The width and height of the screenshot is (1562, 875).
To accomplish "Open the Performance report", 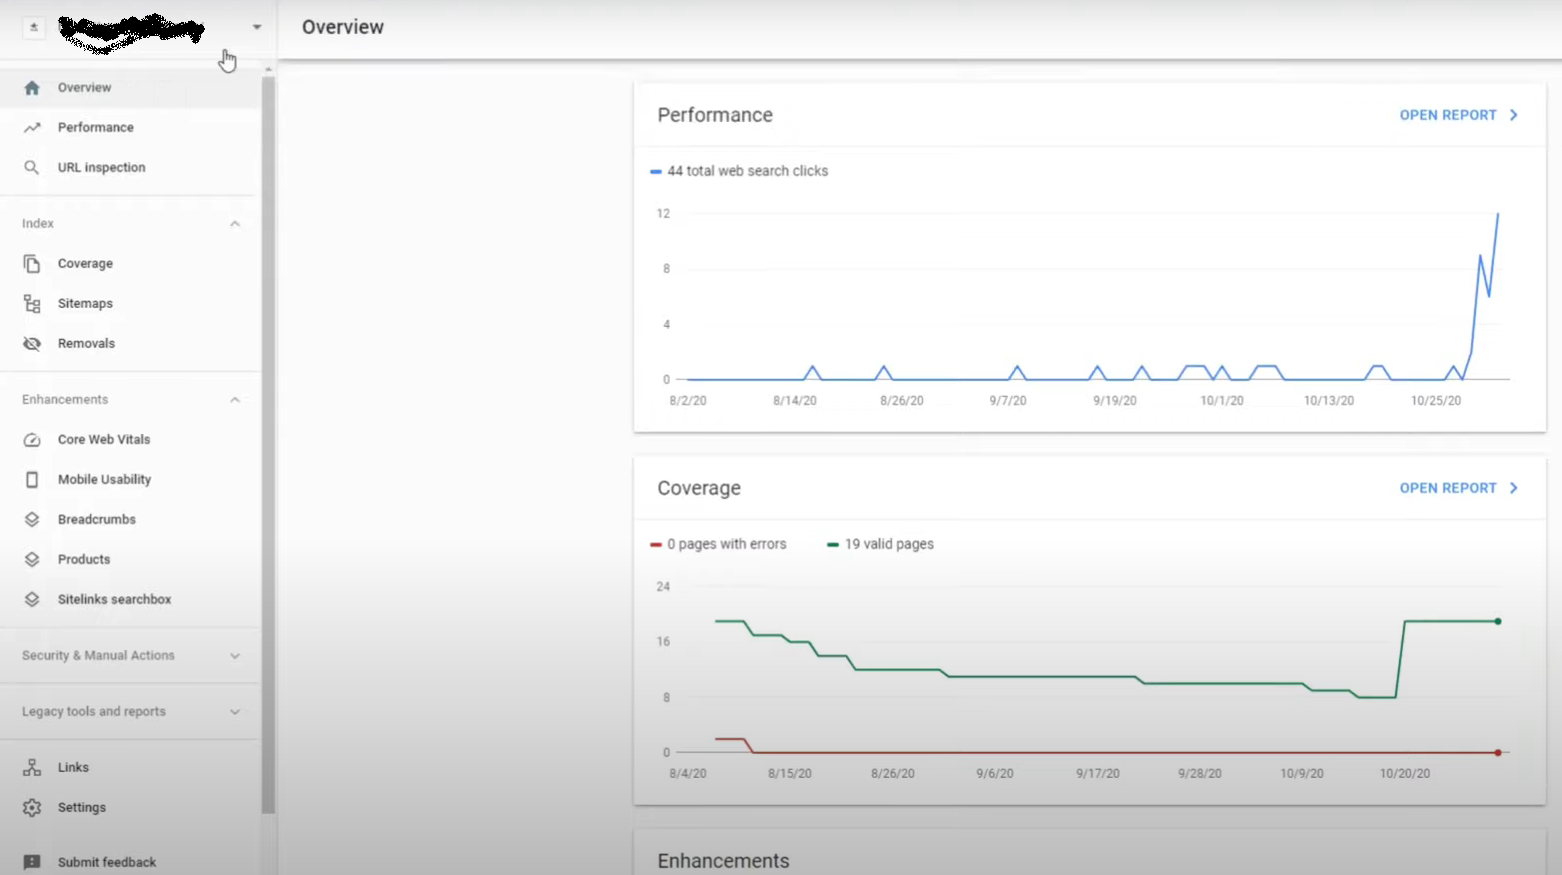I will [1458, 114].
